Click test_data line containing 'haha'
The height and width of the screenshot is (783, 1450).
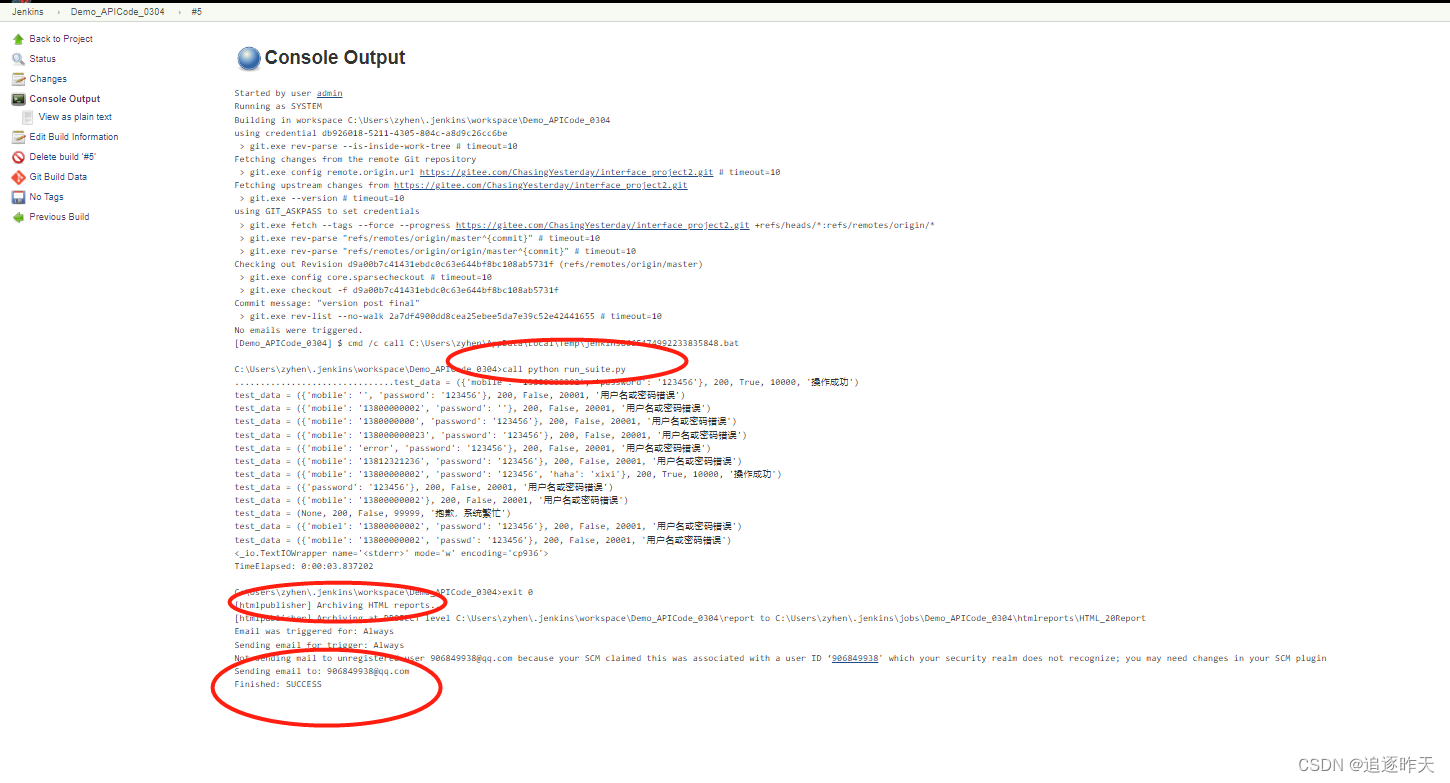(x=508, y=474)
